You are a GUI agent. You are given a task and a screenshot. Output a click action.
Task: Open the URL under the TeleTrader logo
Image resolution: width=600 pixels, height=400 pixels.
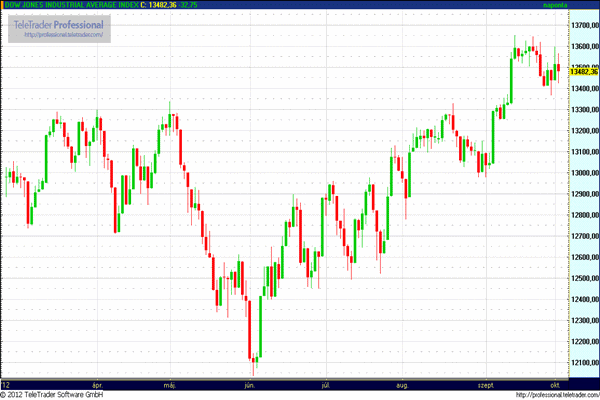(59, 35)
